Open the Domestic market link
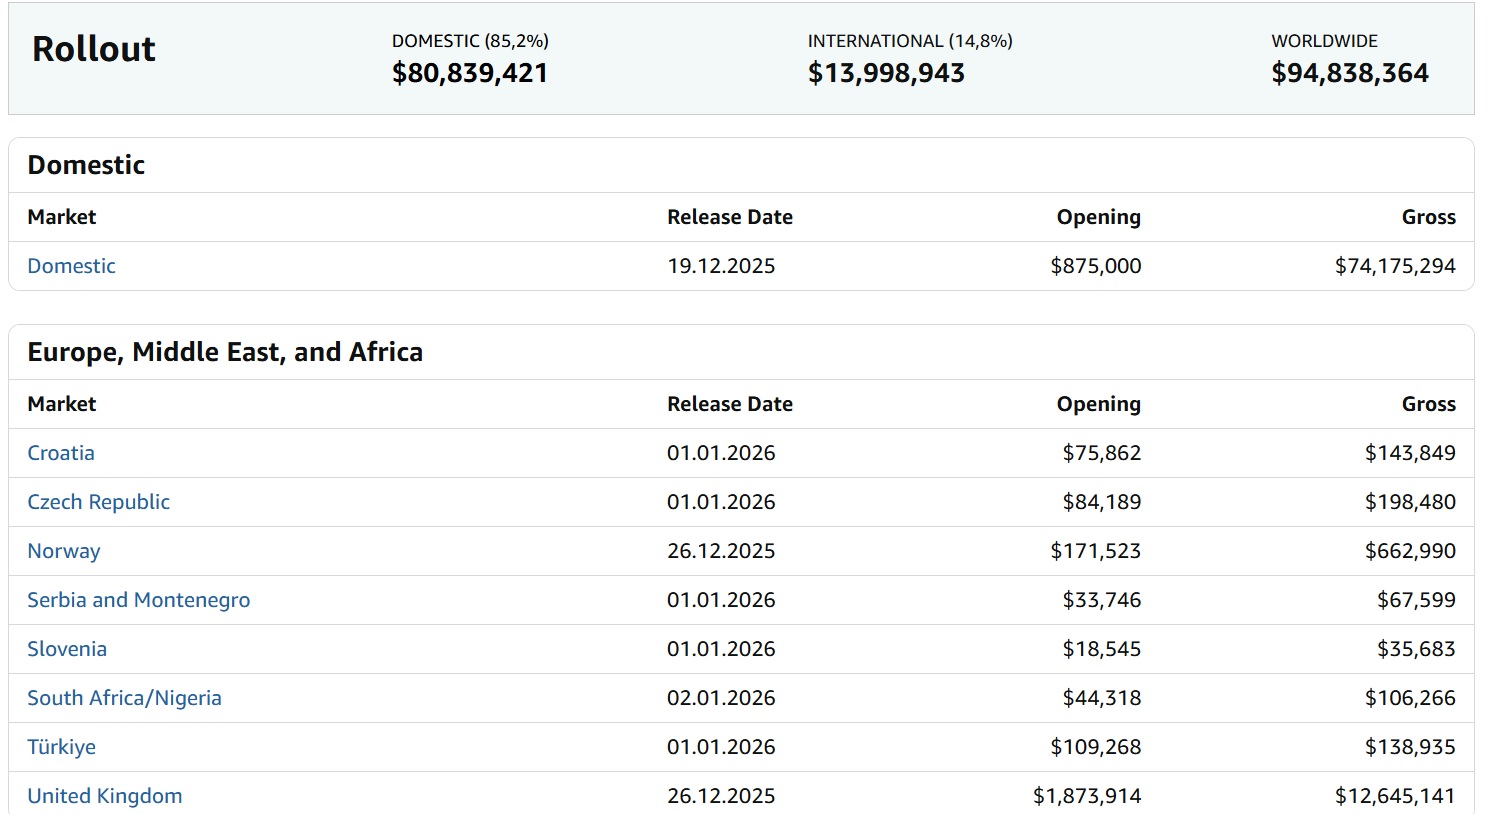The width and height of the screenshot is (1490, 814). pos(71,266)
